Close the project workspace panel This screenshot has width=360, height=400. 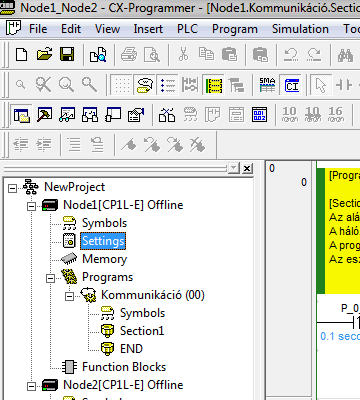[x=247, y=168]
